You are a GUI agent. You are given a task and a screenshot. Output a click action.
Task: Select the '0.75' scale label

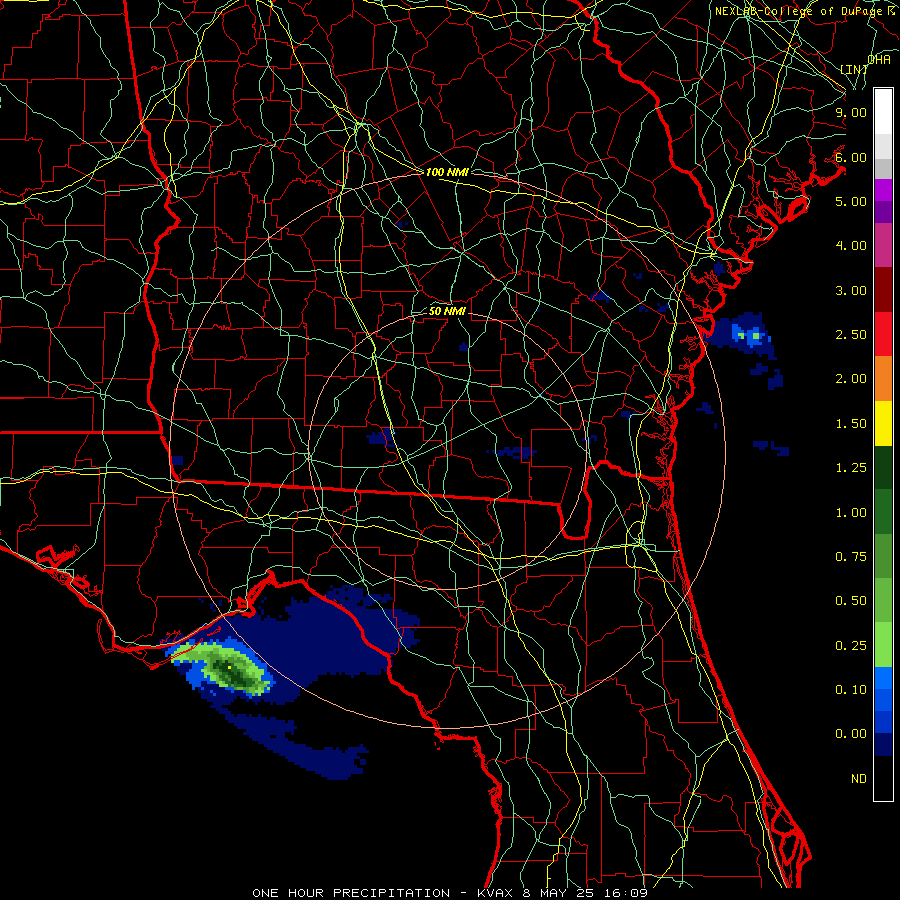click(851, 557)
